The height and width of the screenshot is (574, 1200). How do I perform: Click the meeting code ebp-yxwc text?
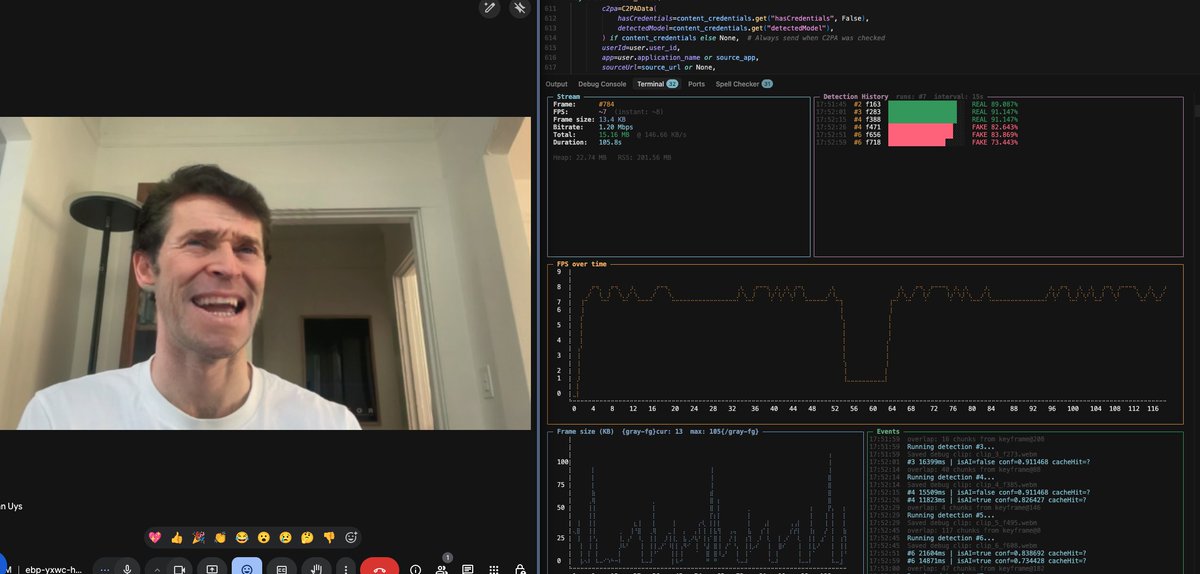[x=56, y=568]
